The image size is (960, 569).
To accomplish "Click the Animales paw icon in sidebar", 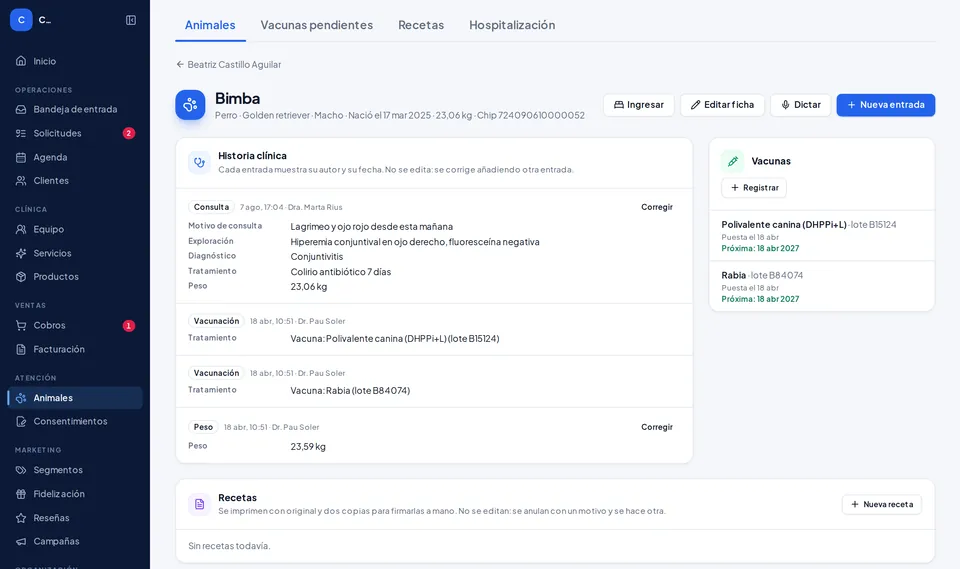I will click(x=21, y=398).
